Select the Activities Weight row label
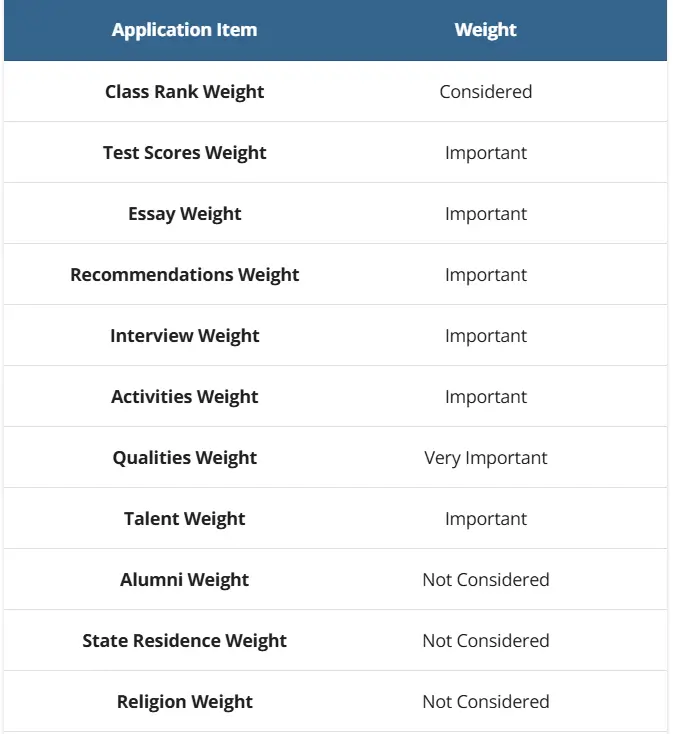The image size is (692, 734). (x=184, y=397)
